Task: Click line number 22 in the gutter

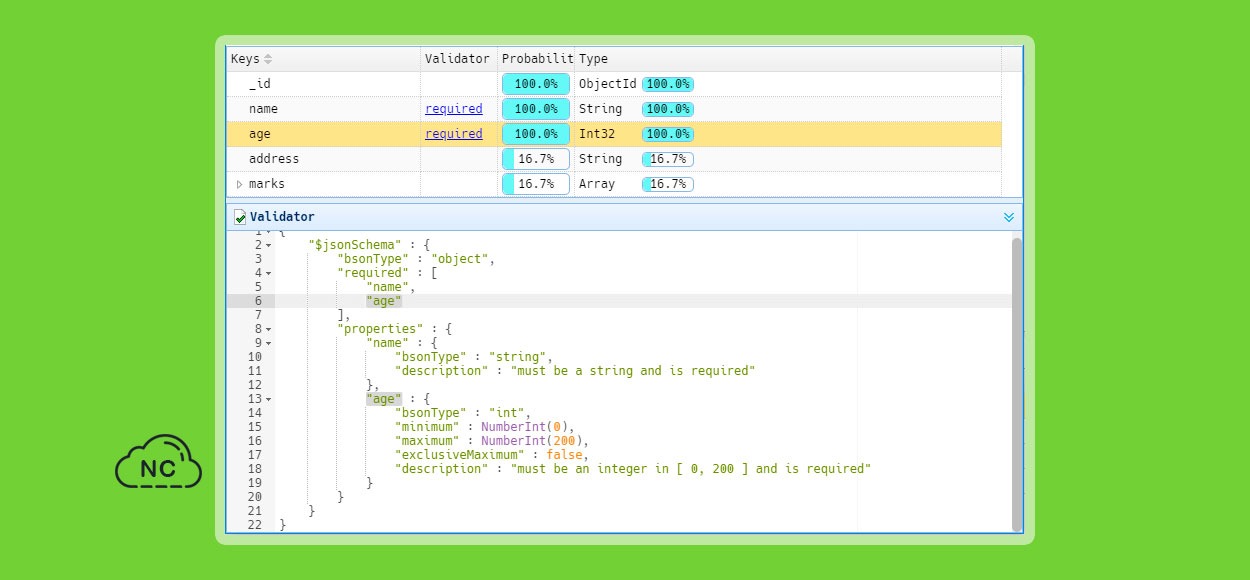Action: pyautogui.click(x=253, y=525)
